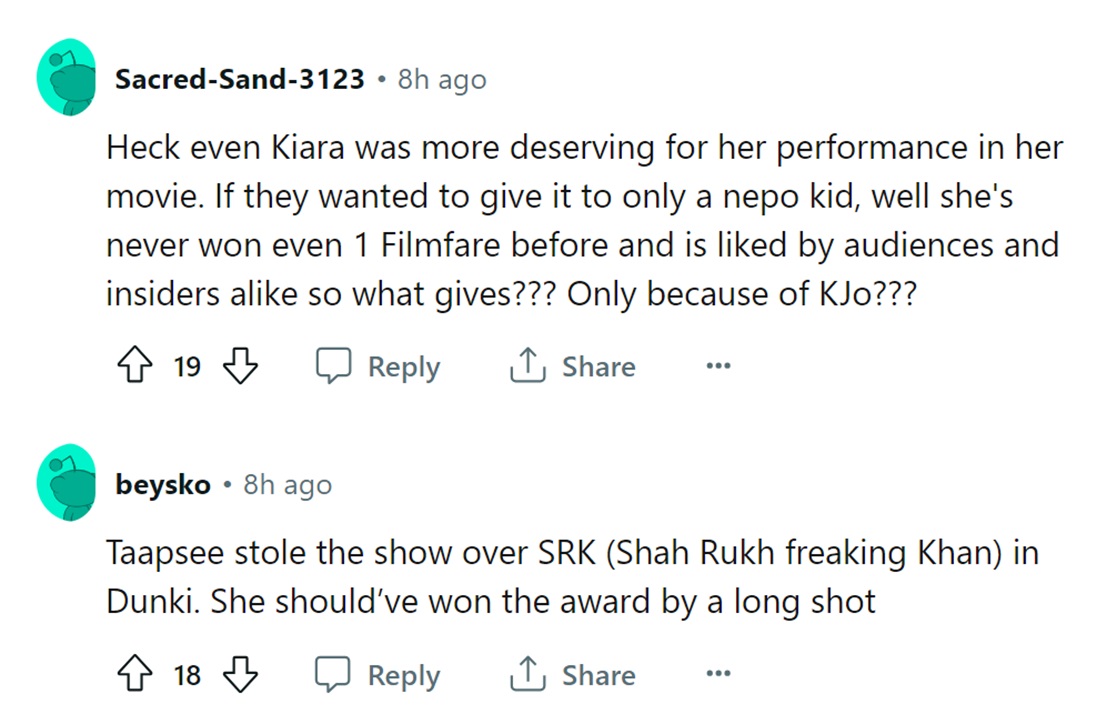The width and height of the screenshot is (1117, 724).
Task: Share beysko's comment
Action: (x=572, y=676)
